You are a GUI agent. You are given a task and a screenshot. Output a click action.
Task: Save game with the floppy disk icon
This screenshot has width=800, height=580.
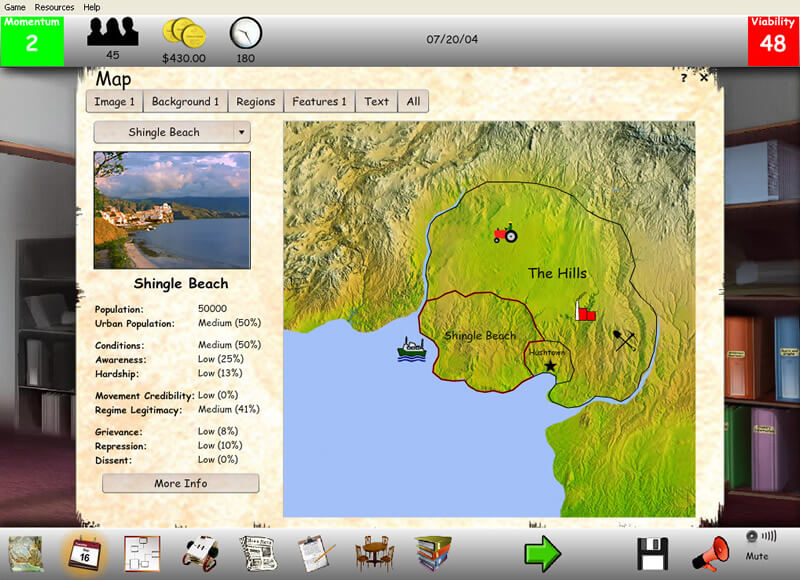pos(652,553)
